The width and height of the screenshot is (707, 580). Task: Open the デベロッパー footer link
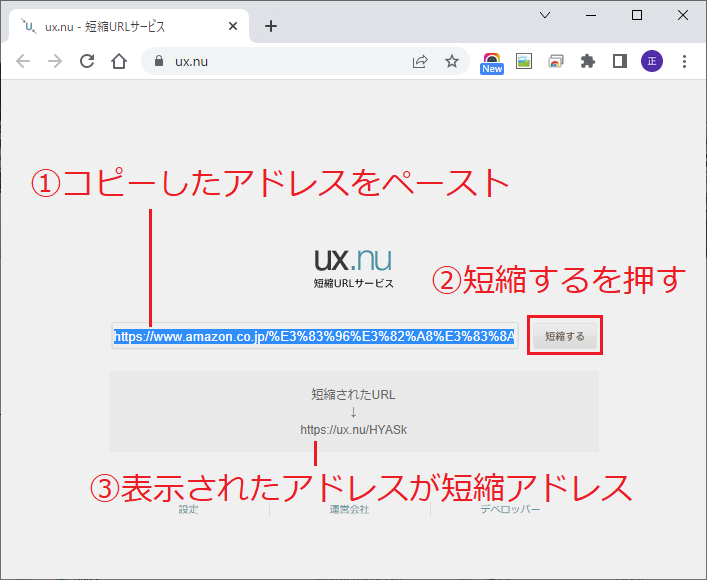[x=510, y=510]
